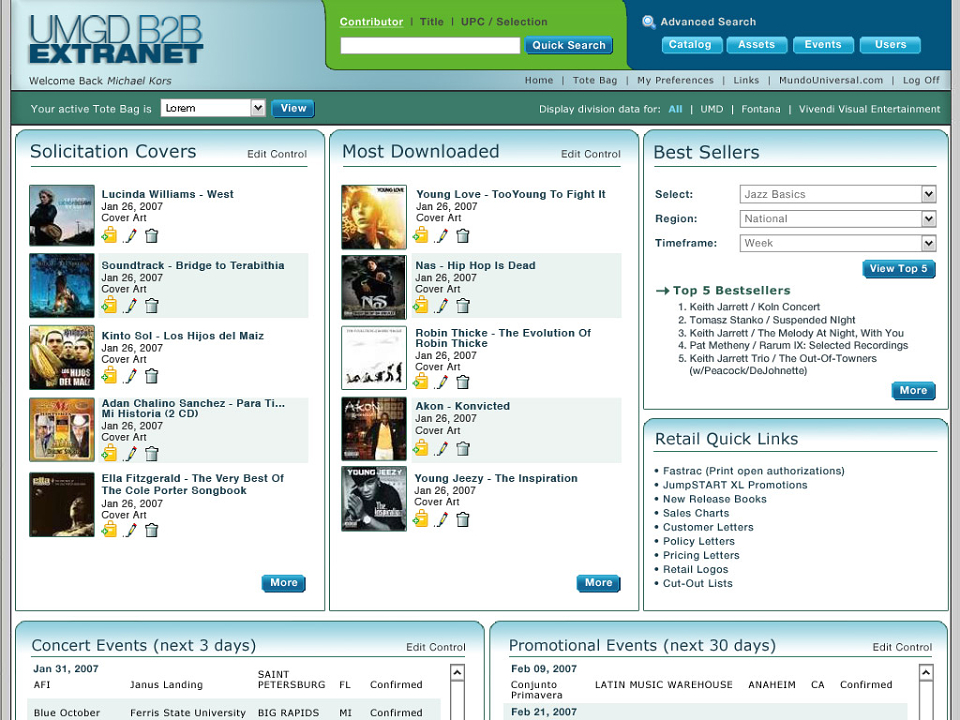The height and width of the screenshot is (720, 960).
Task: Click pencil icon under Kinto Sol
Action: [130, 376]
